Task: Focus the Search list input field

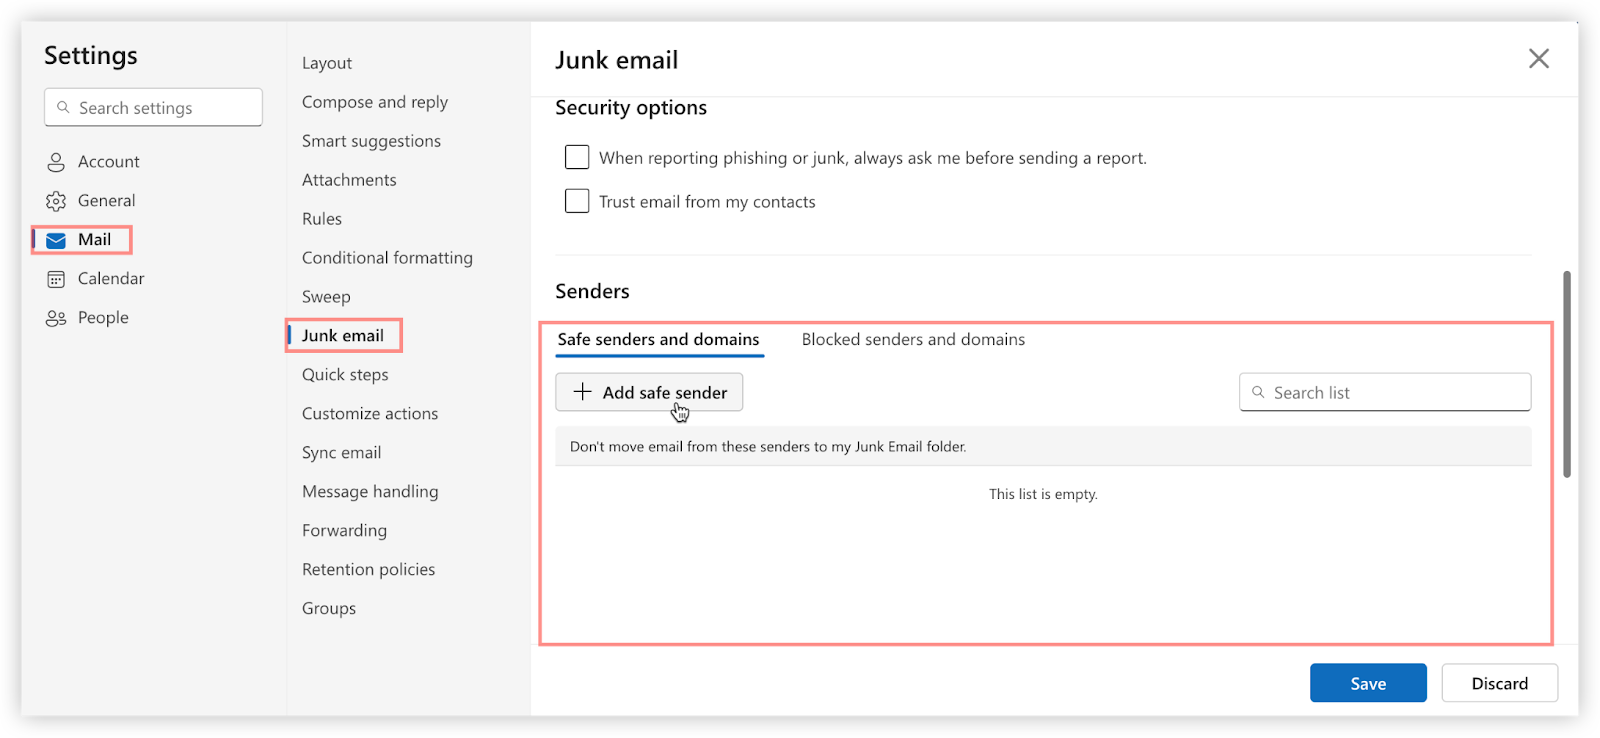Action: pyautogui.click(x=1395, y=392)
